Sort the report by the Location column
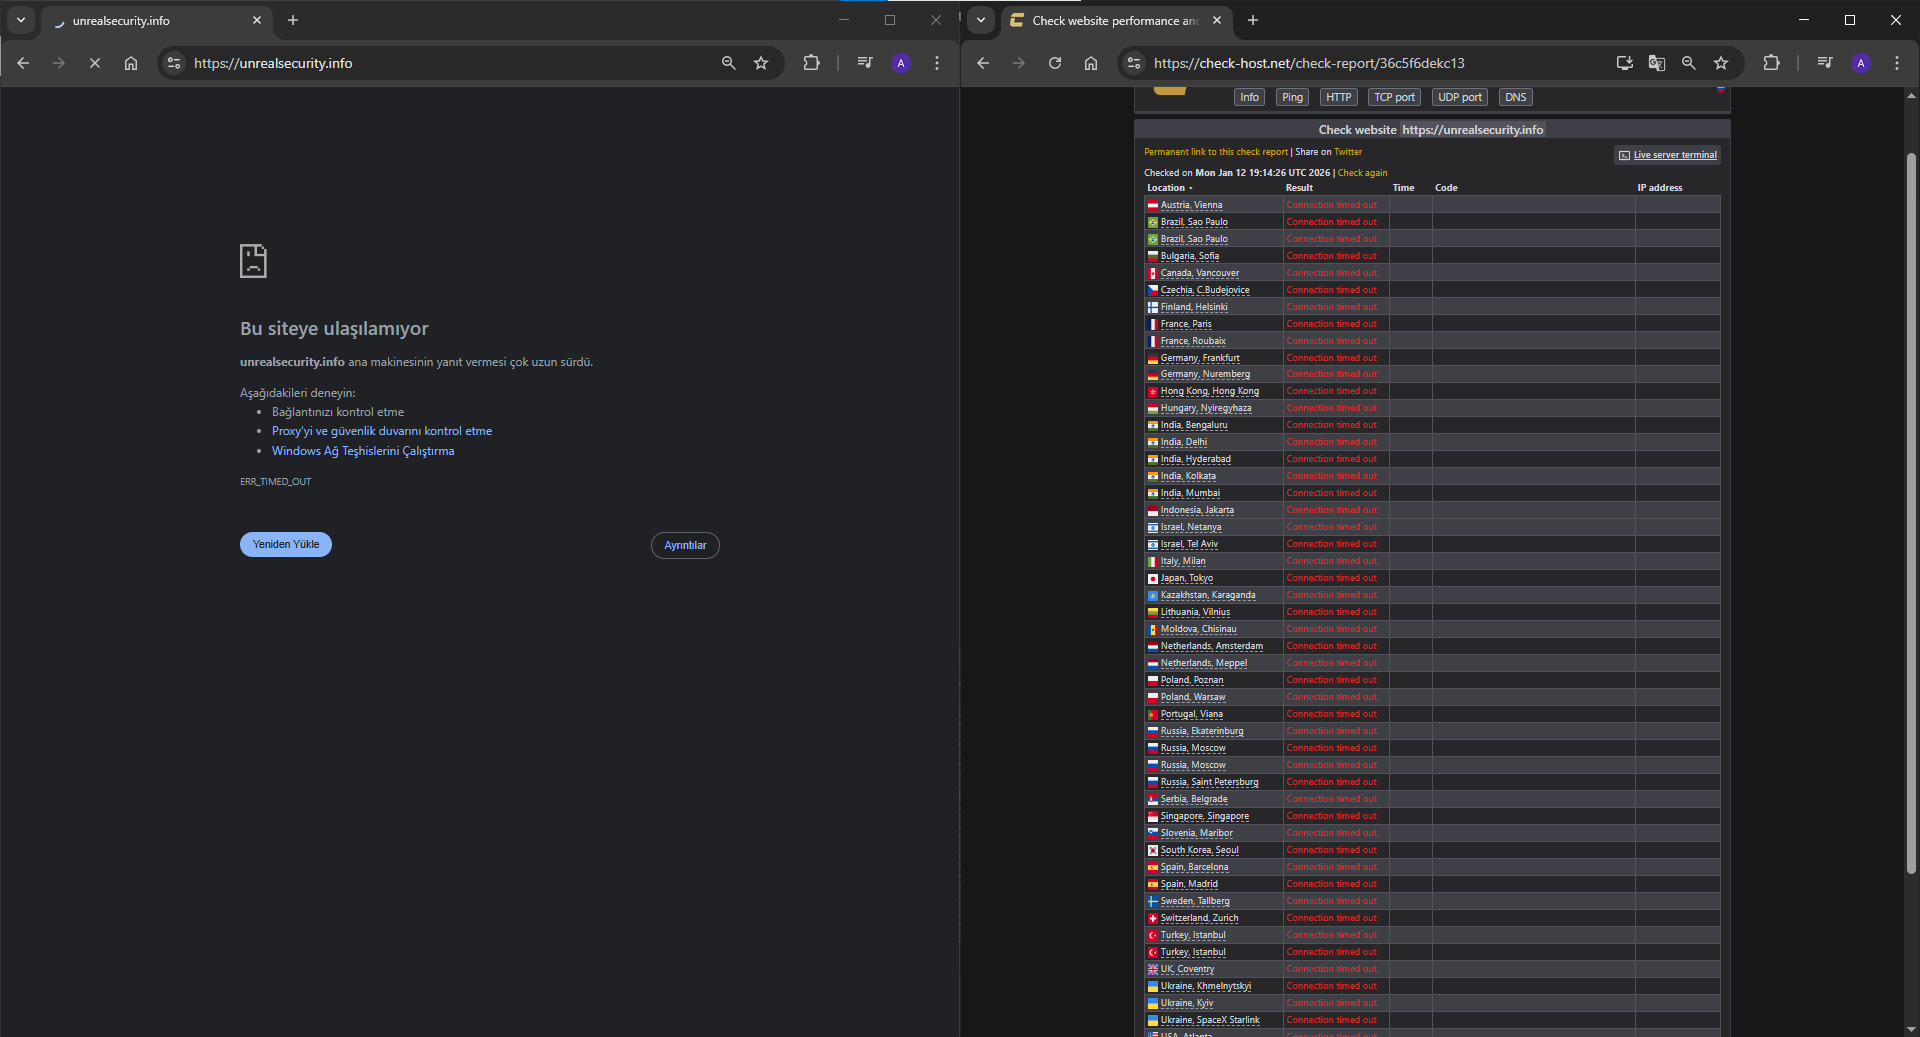The image size is (1920, 1037). click(1169, 188)
